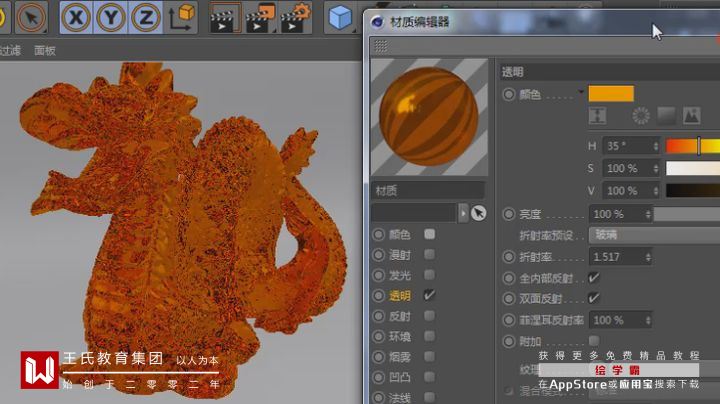This screenshot has width=720, height=404.
Task: Click the grip handle icon in material editor
Action: (381, 46)
